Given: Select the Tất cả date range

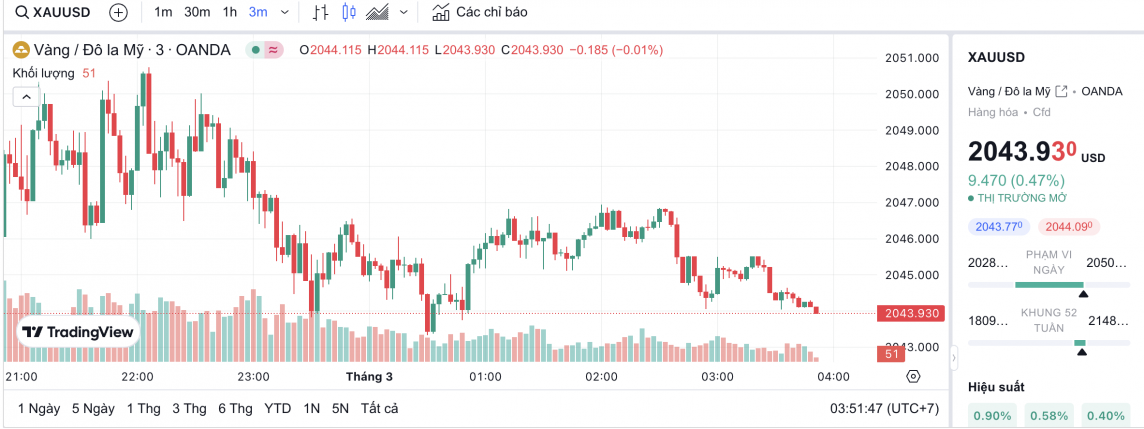Looking at the screenshot, I should 380,408.
